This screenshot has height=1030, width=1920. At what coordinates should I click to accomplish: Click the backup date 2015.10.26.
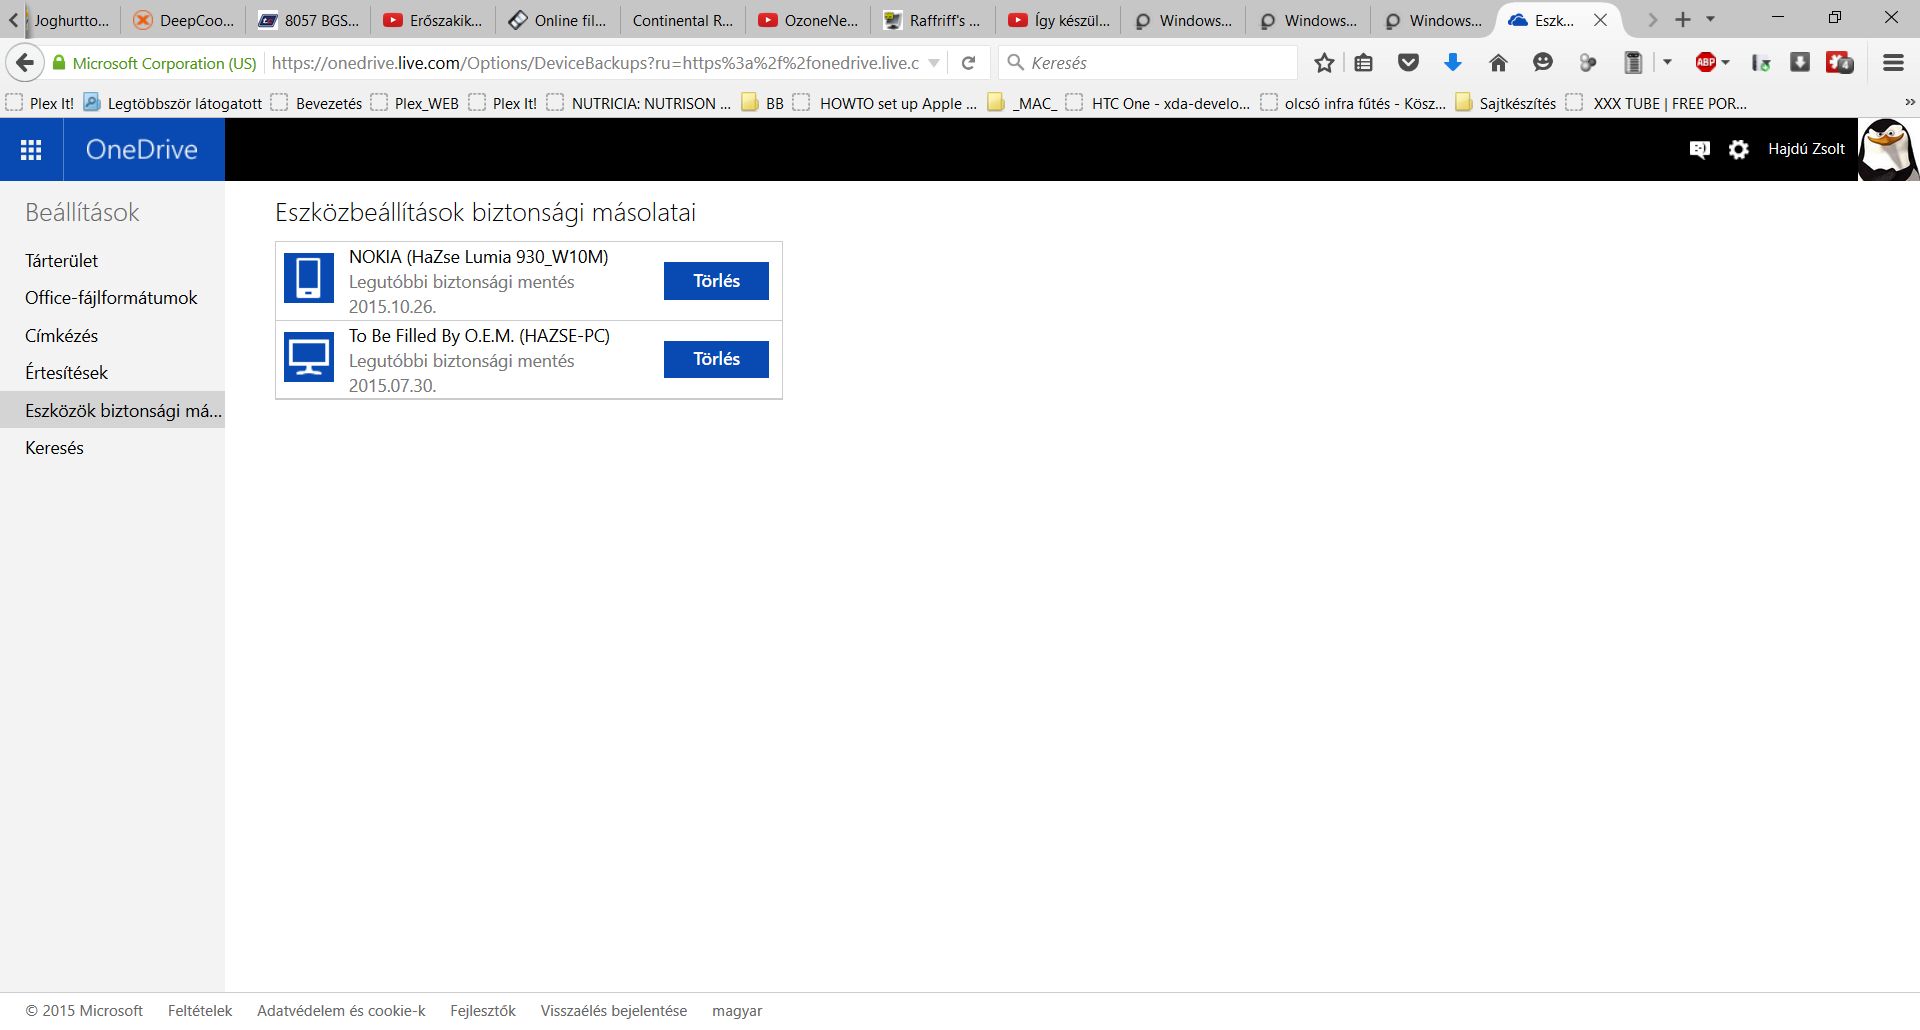tap(392, 307)
